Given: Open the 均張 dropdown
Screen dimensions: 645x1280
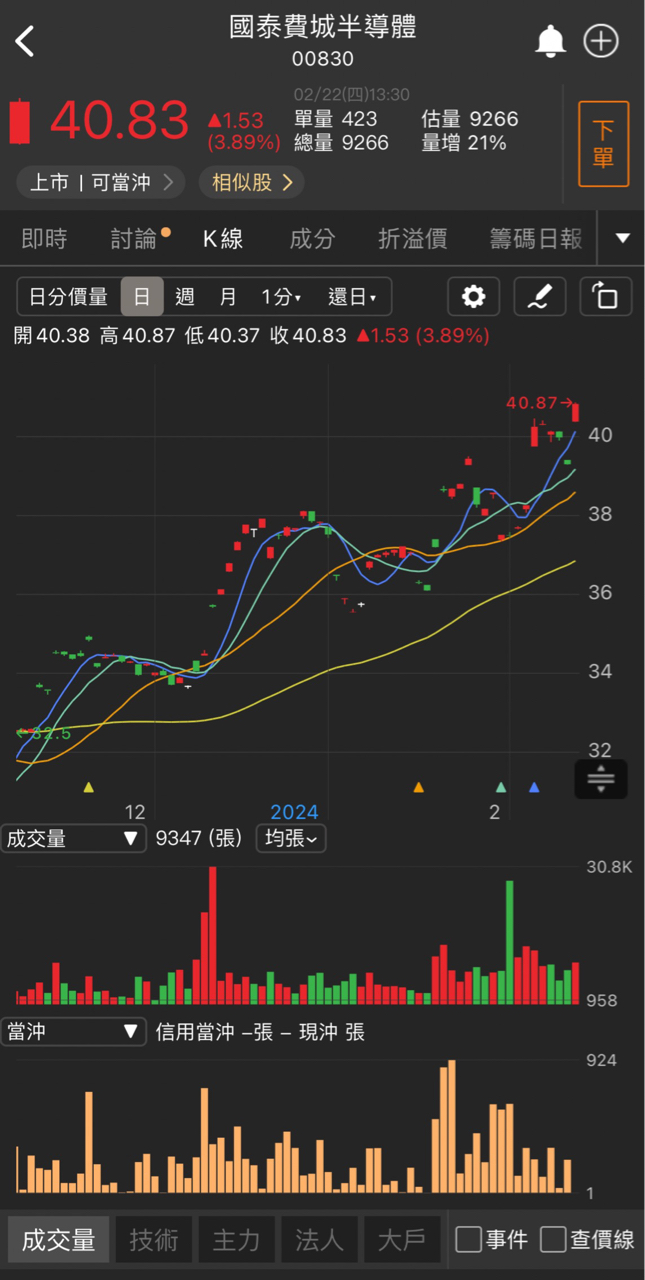Looking at the screenshot, I should click(291, 838).
